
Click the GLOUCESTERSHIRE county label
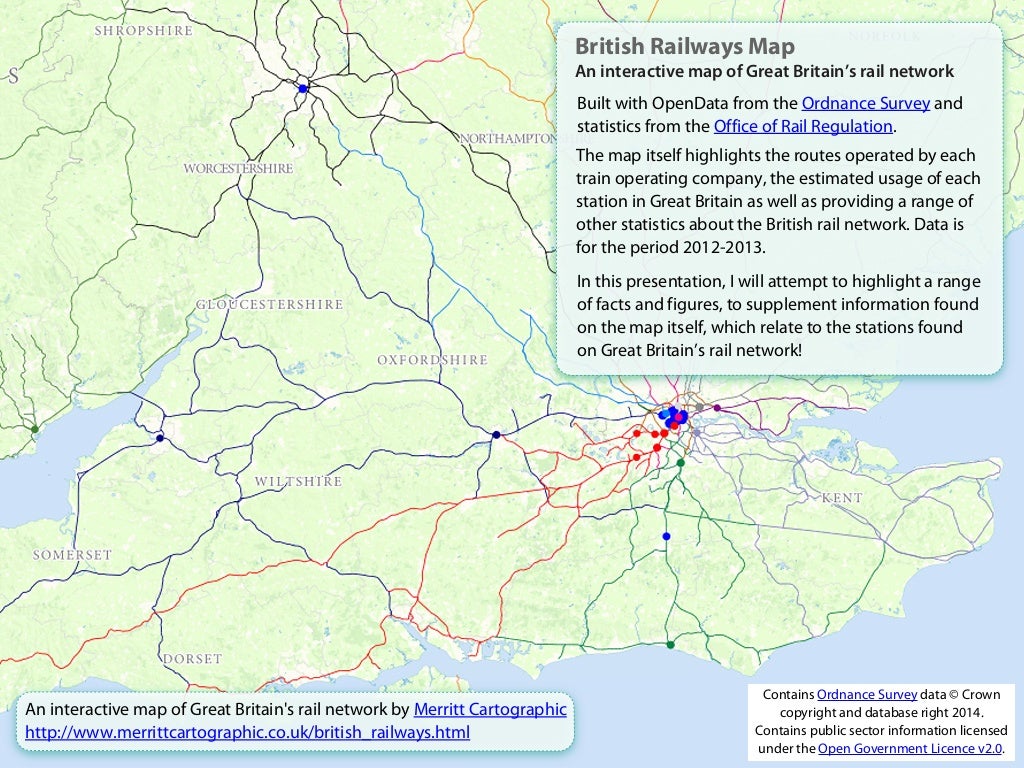pos(269,304)
